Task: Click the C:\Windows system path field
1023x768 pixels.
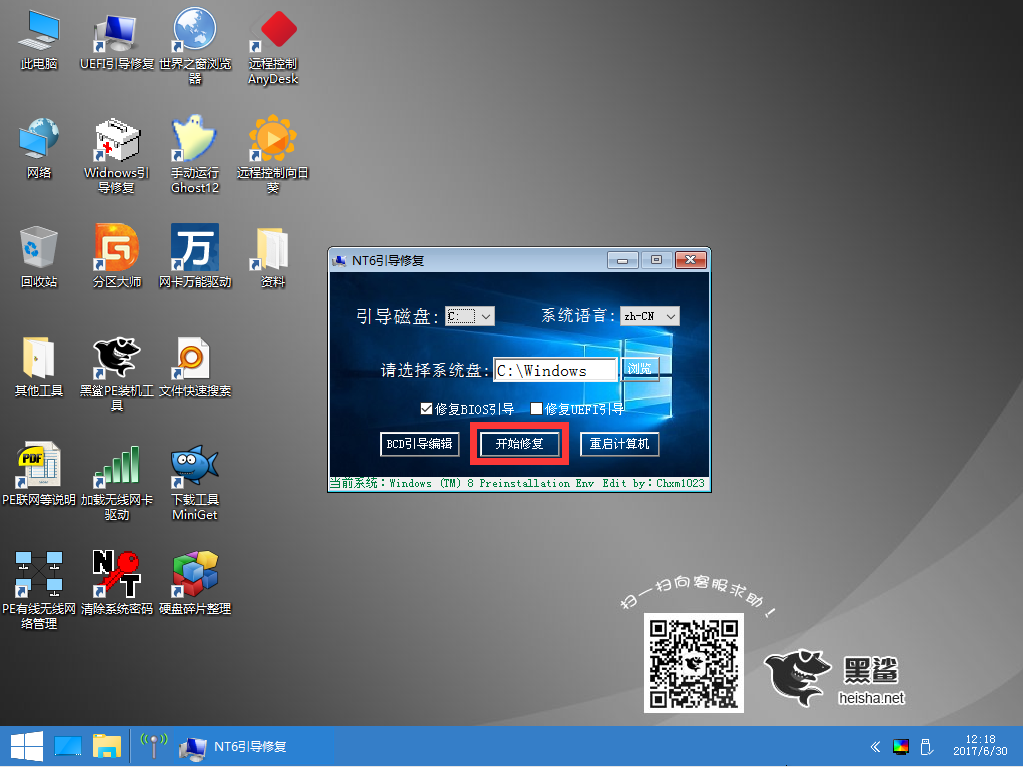Action: [x=555, y=371]
